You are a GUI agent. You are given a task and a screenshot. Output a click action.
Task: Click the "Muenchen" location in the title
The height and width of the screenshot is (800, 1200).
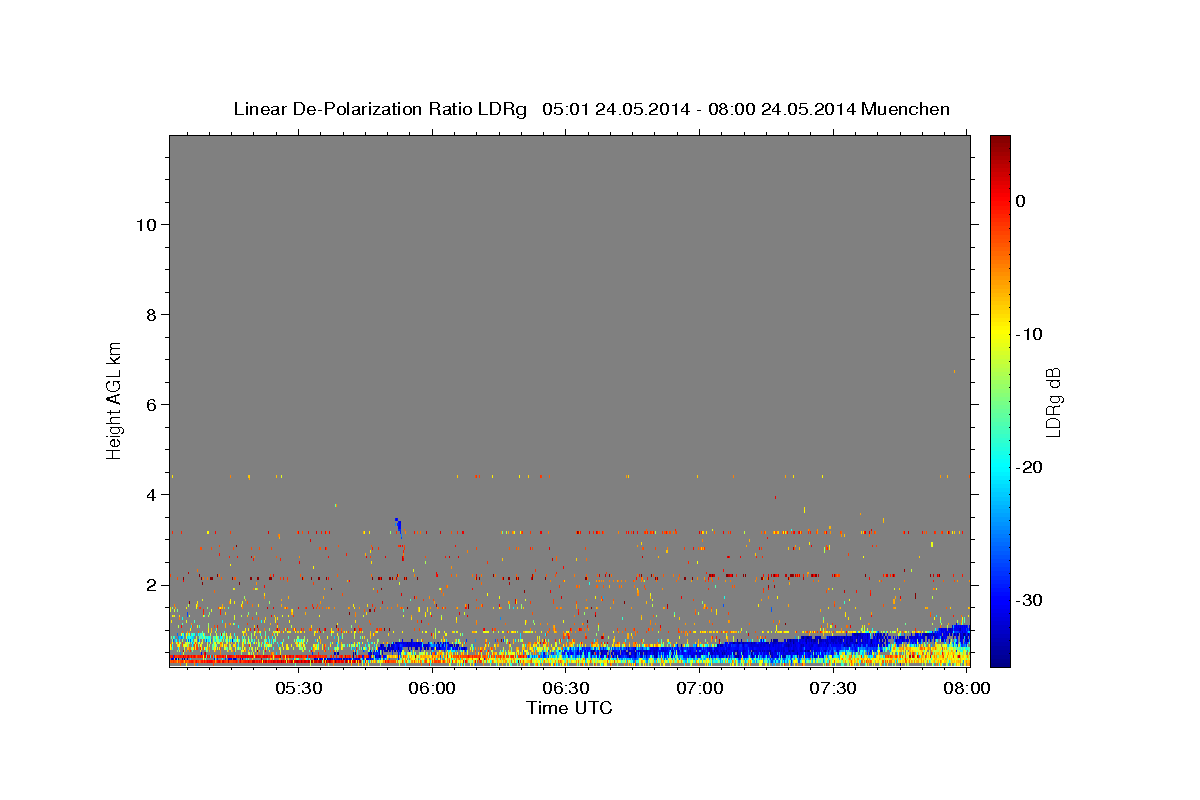tap(906, 109)
